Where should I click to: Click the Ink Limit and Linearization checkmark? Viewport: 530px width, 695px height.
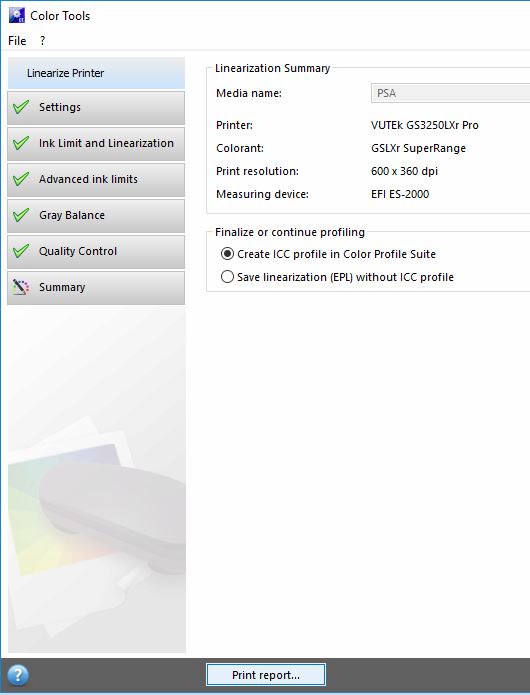pyautogui.click(x=21, y=143)
